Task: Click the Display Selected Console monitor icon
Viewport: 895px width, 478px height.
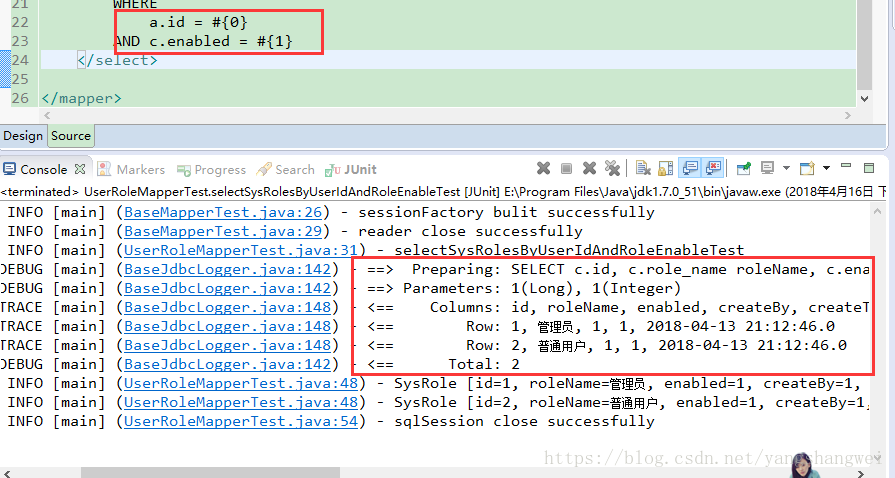Action: point(767,169)
